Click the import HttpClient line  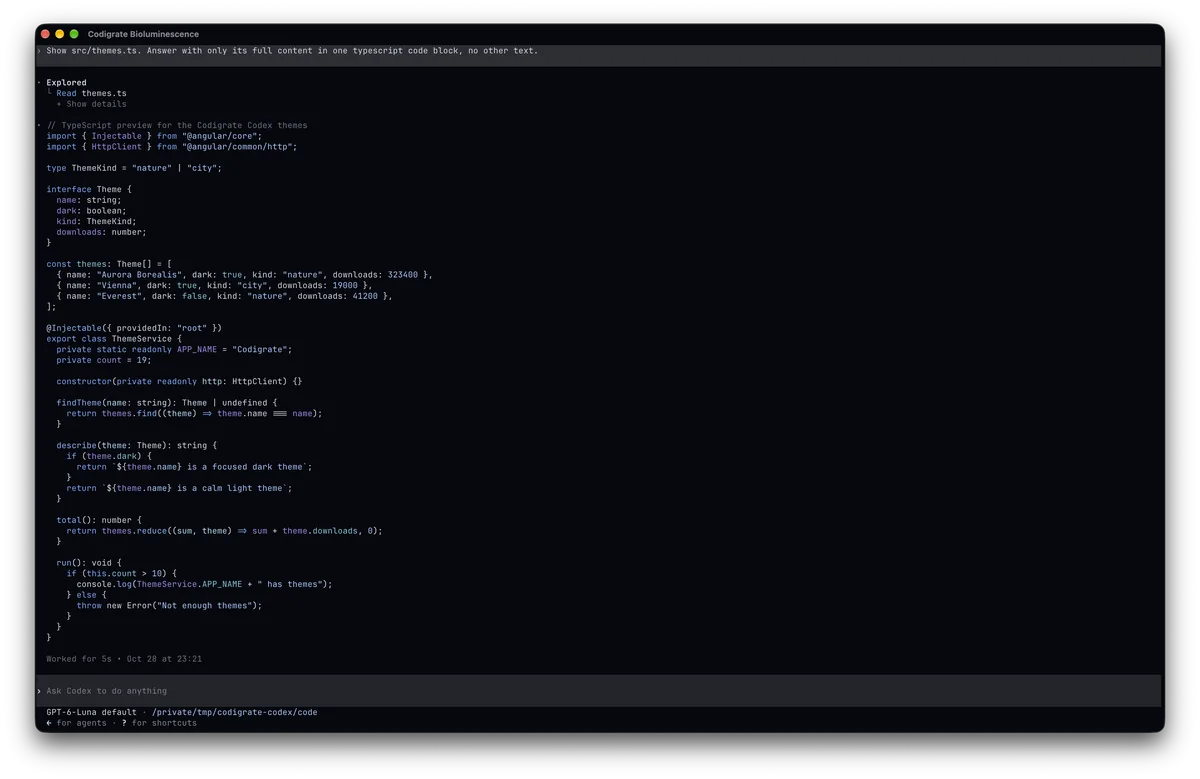[x=172, y=147]
